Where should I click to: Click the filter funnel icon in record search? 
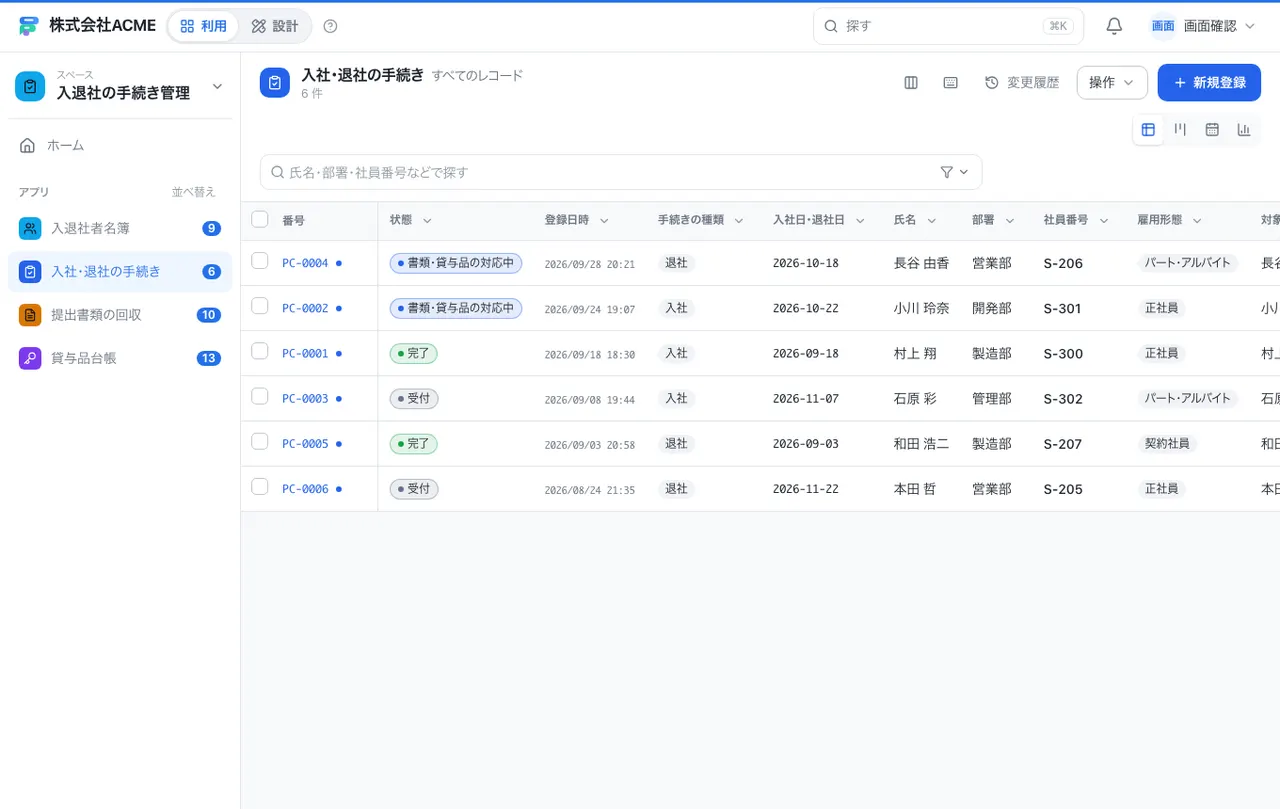point(947,172)
